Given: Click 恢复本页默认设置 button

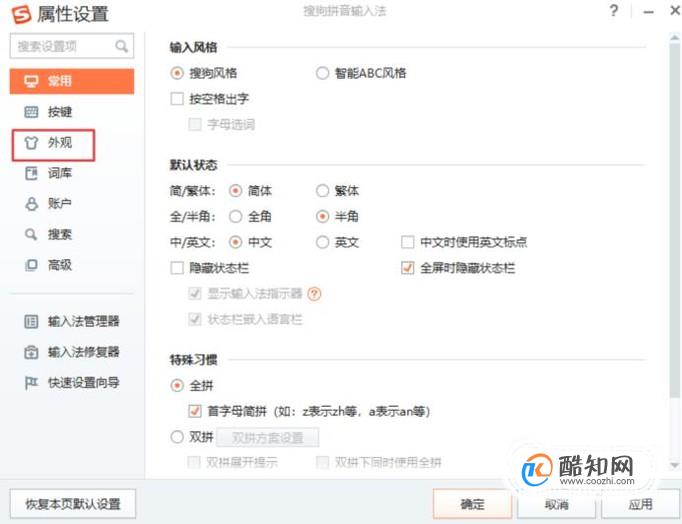Looking at the screenshot, I should point(73,504).
